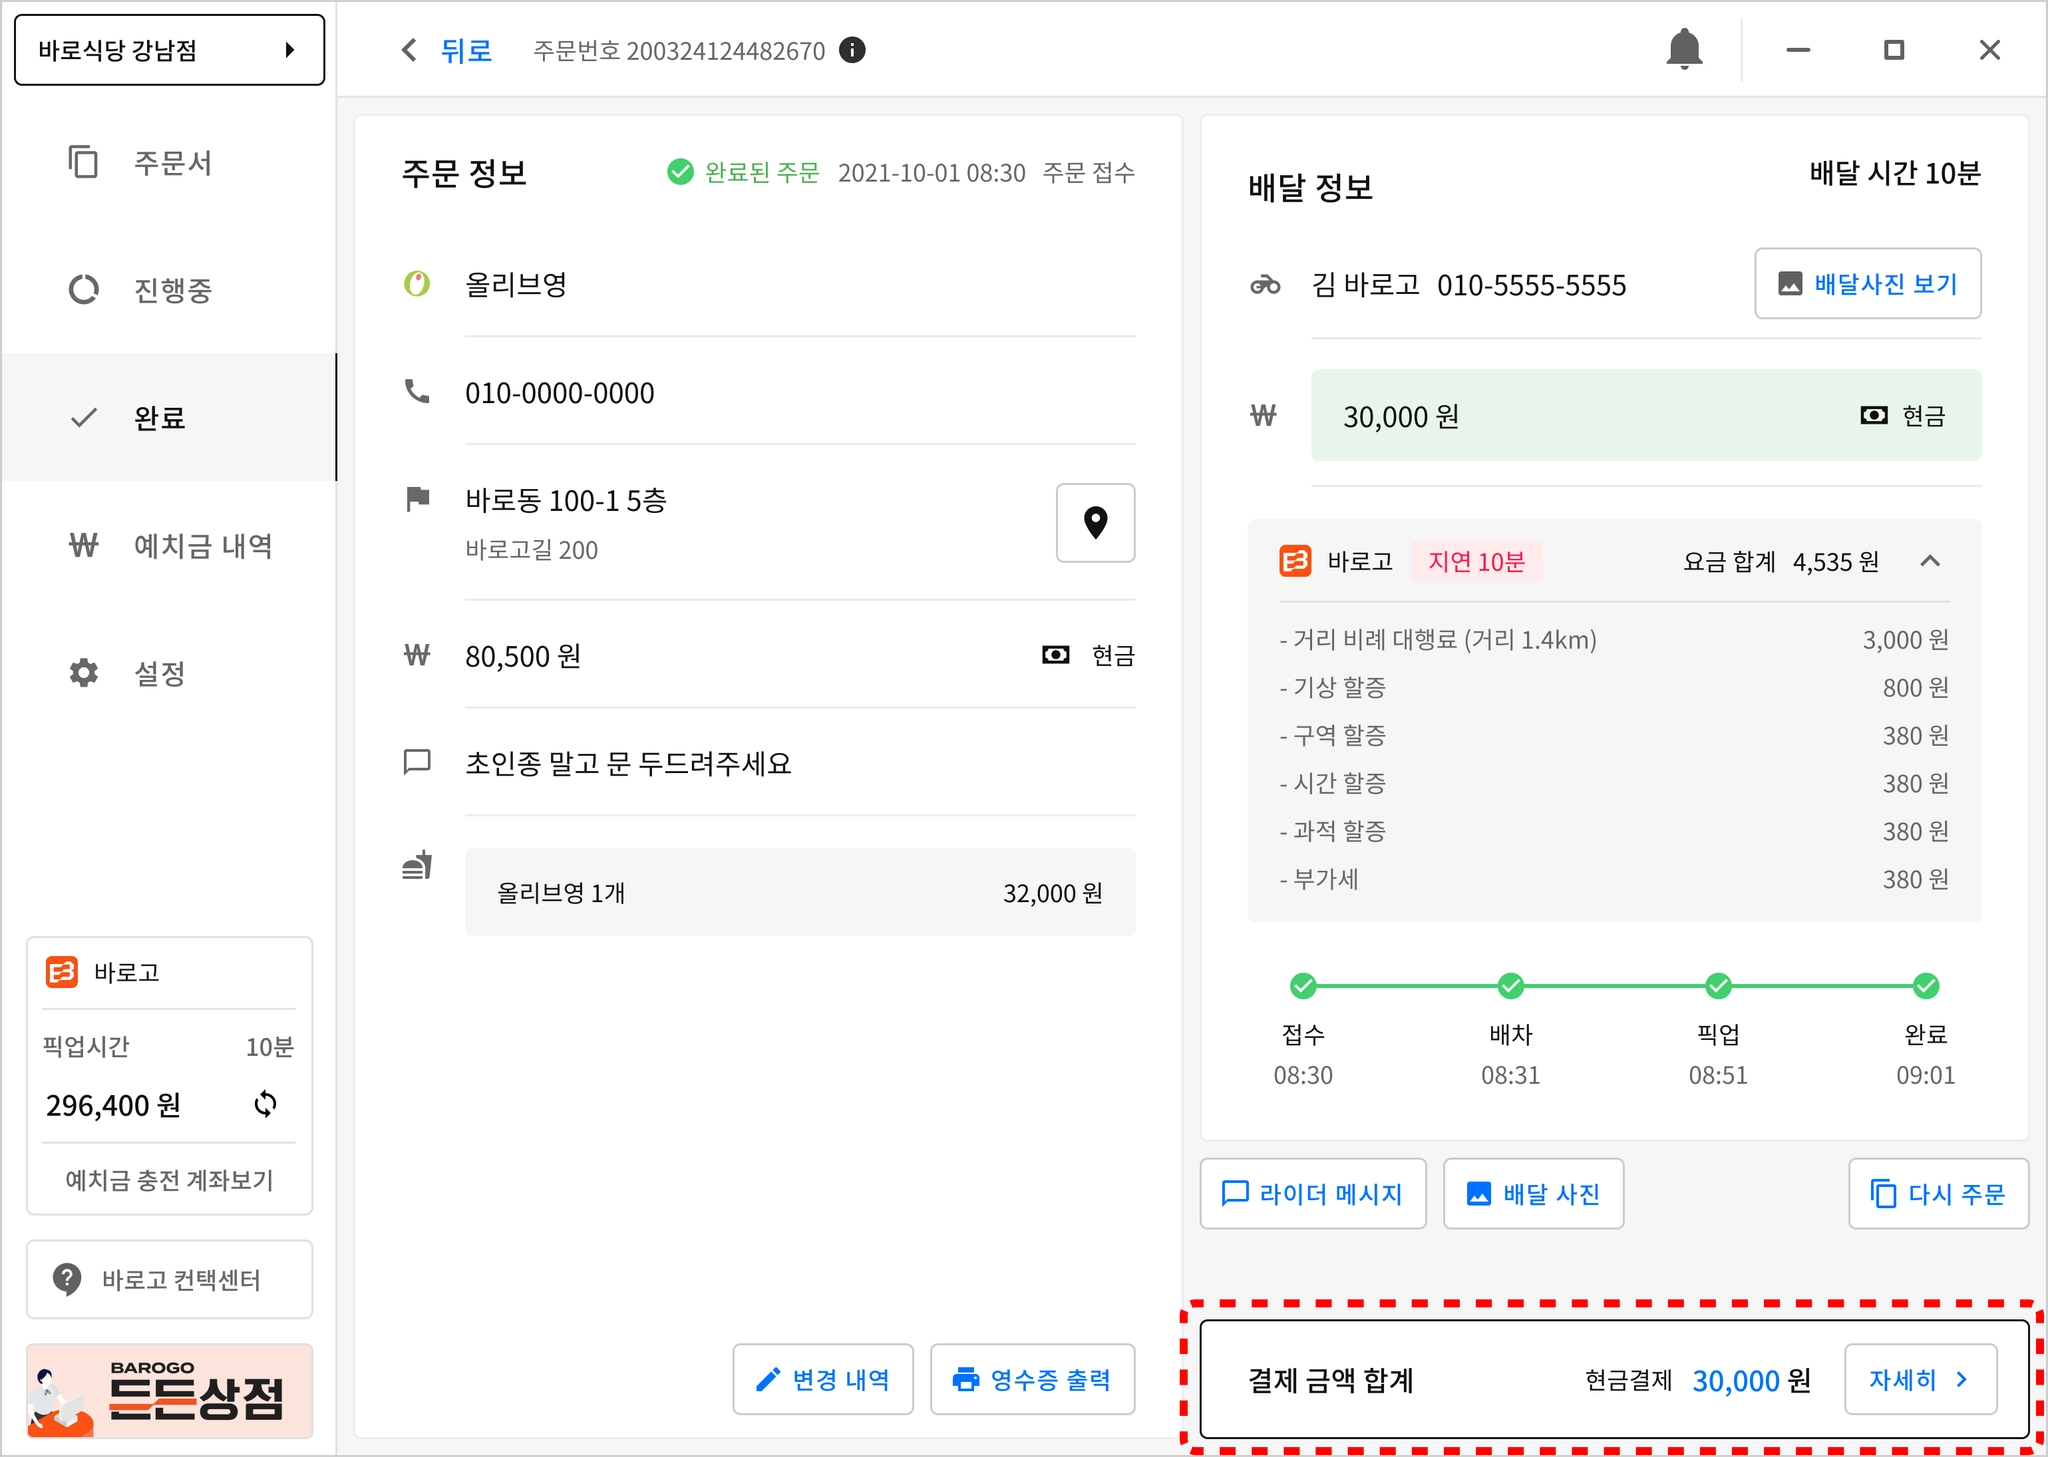The width and height of the screenshot is (2048, 1457).
Task: Click the order number info icon
Action: [x=852, y=50]
